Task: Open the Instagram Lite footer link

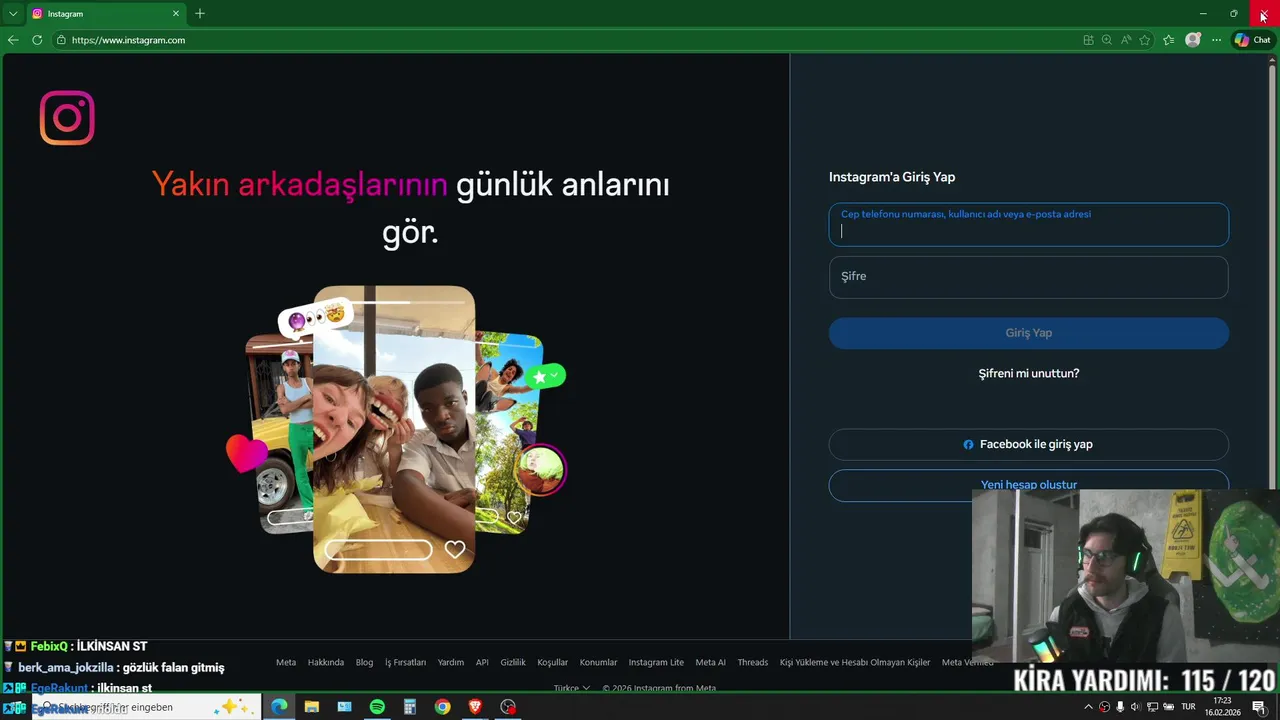Action: [x=656, y=662]
